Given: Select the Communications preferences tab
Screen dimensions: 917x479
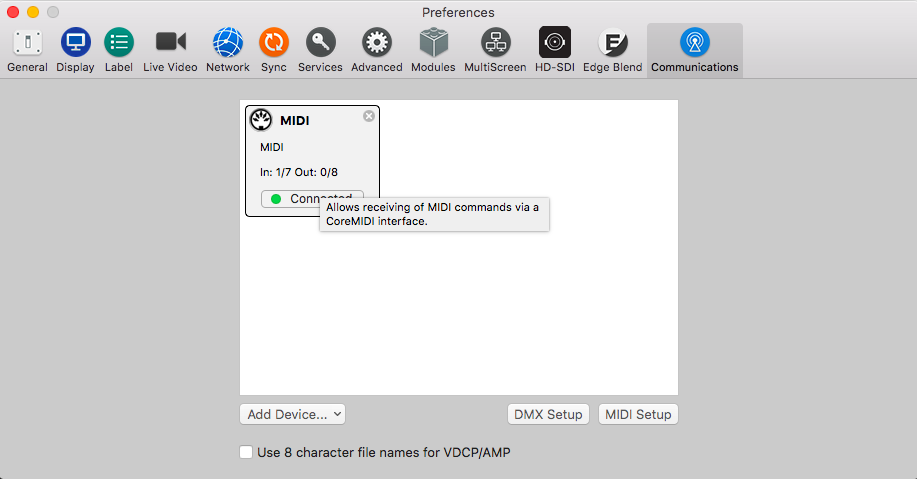Looking at the screenshot, I should (x=695, y=50).
